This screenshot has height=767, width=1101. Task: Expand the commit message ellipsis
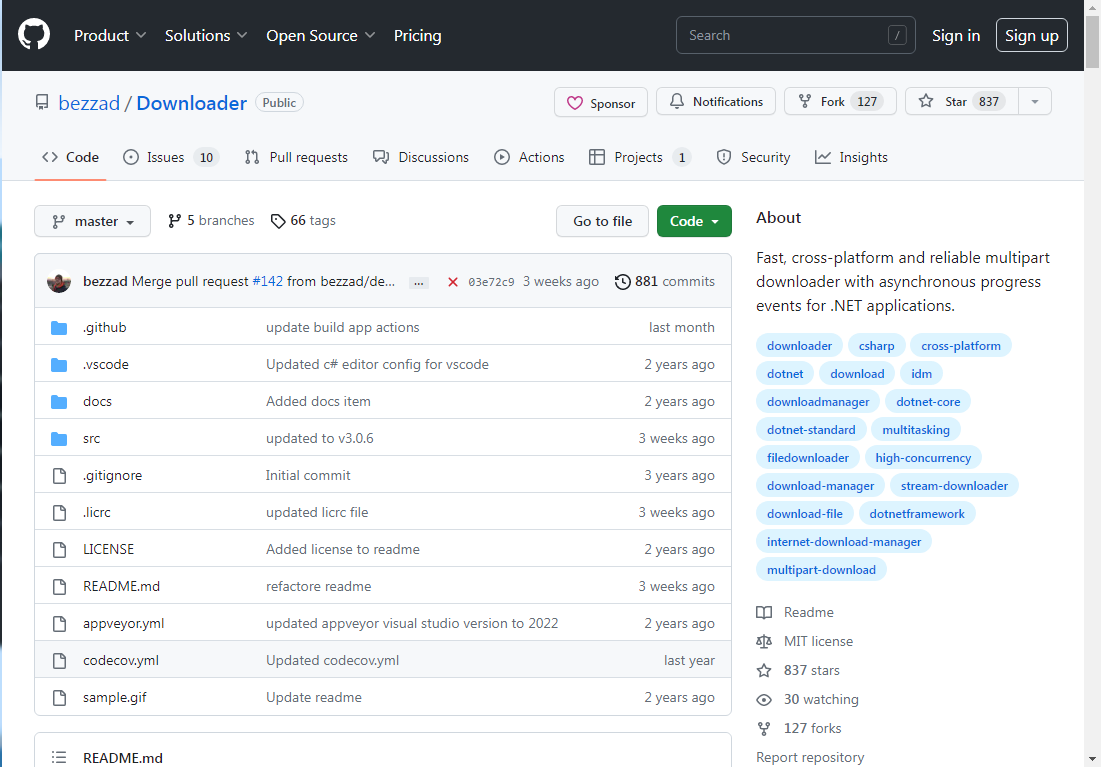click(x=418, y=282)
